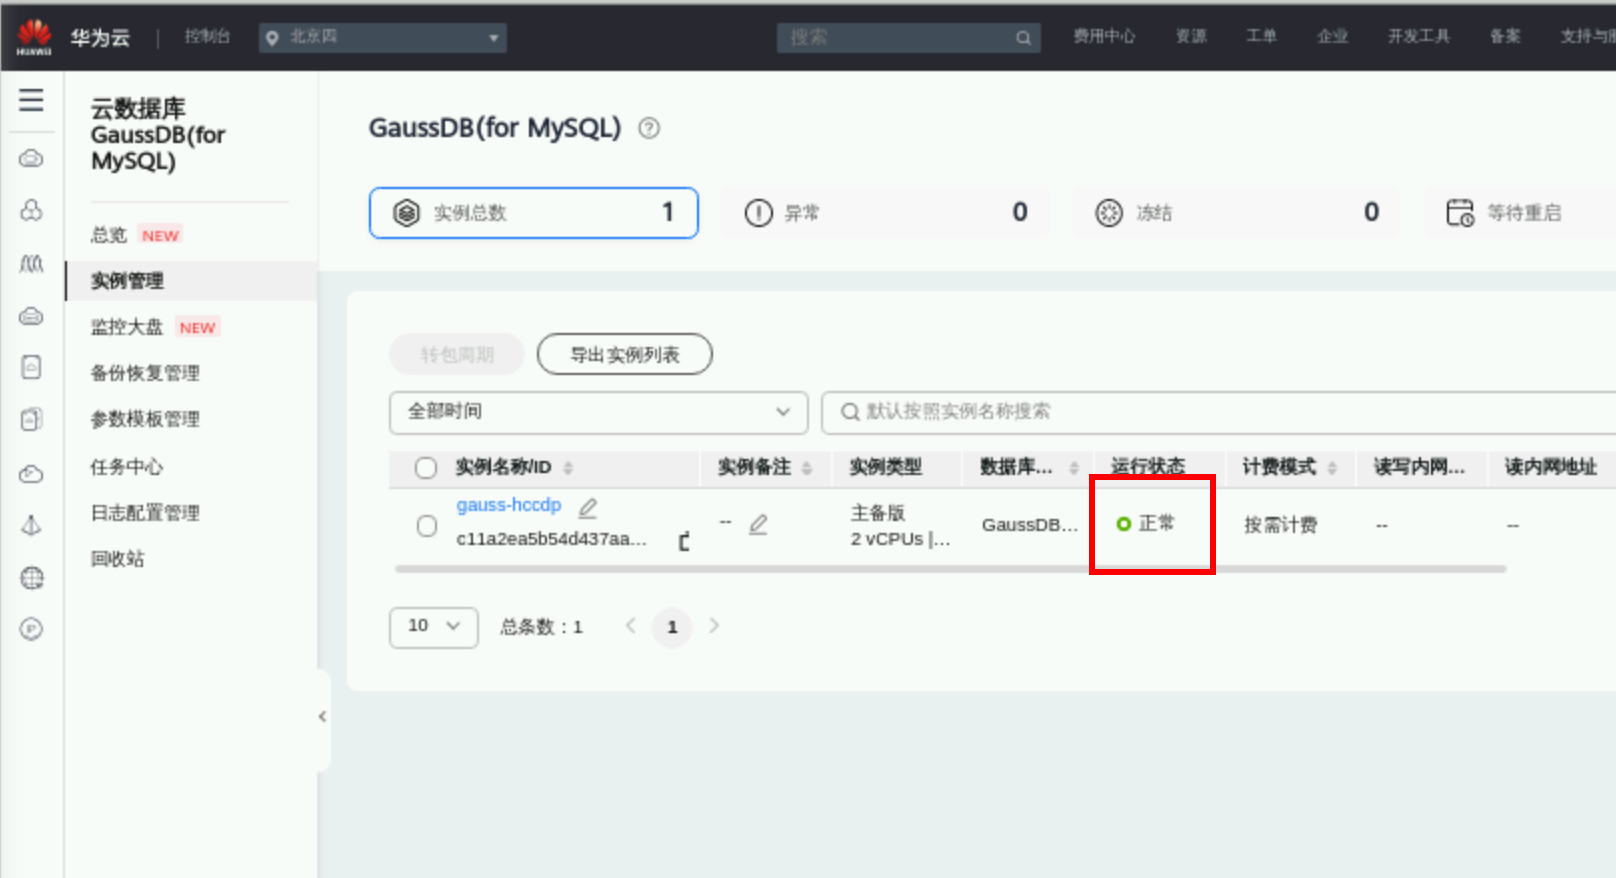Click the sailboat-shaped icon in left rail

point(31,525)
